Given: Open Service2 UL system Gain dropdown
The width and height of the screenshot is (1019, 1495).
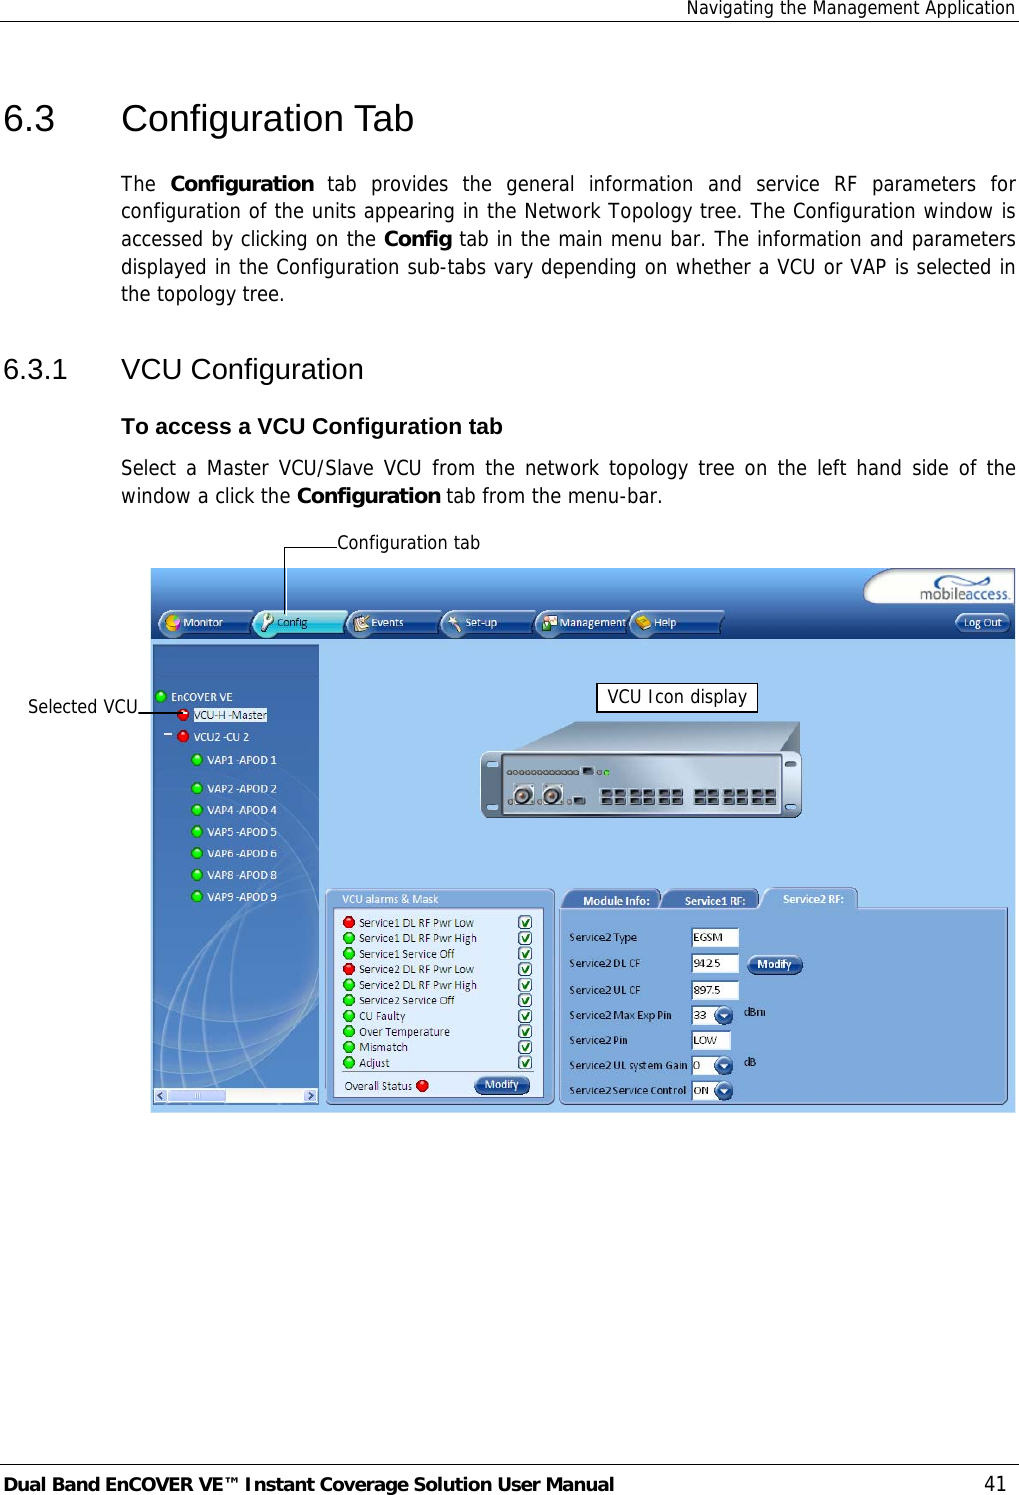Looking at the screenshot, I should (x=724, y=1066).
